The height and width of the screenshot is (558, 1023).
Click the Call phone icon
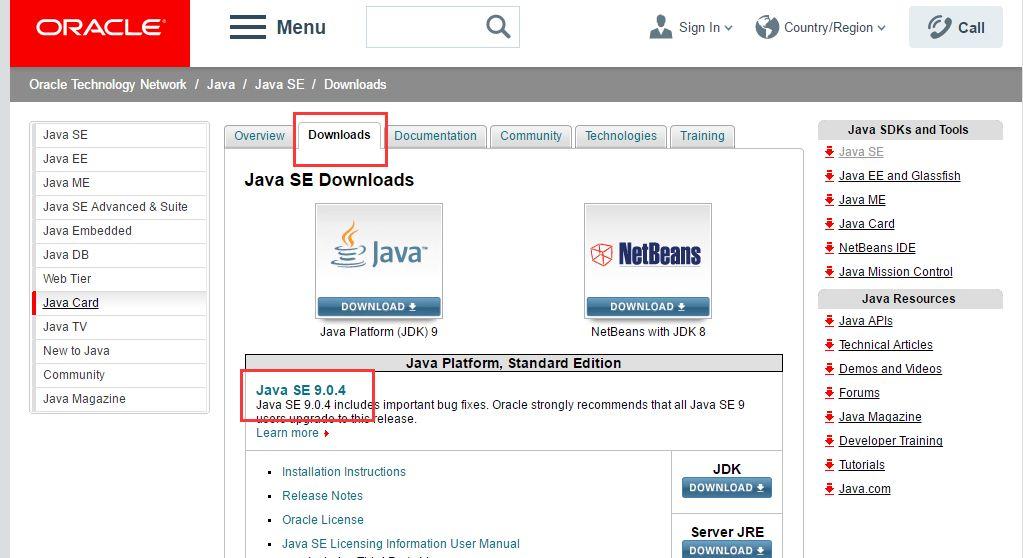(939, 27)
